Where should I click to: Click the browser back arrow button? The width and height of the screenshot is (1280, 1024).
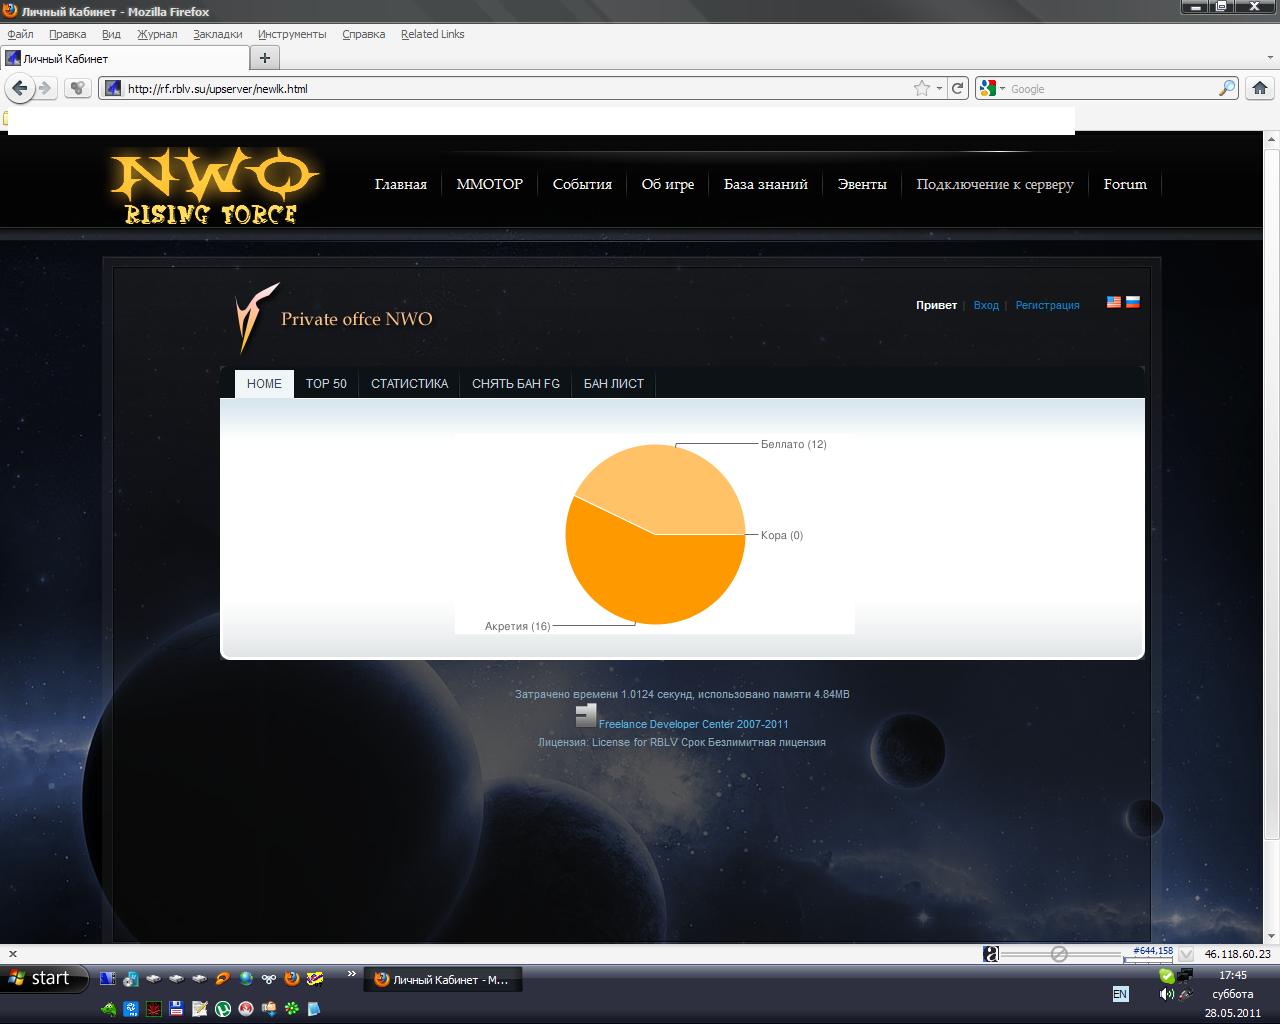pos(19,88)
